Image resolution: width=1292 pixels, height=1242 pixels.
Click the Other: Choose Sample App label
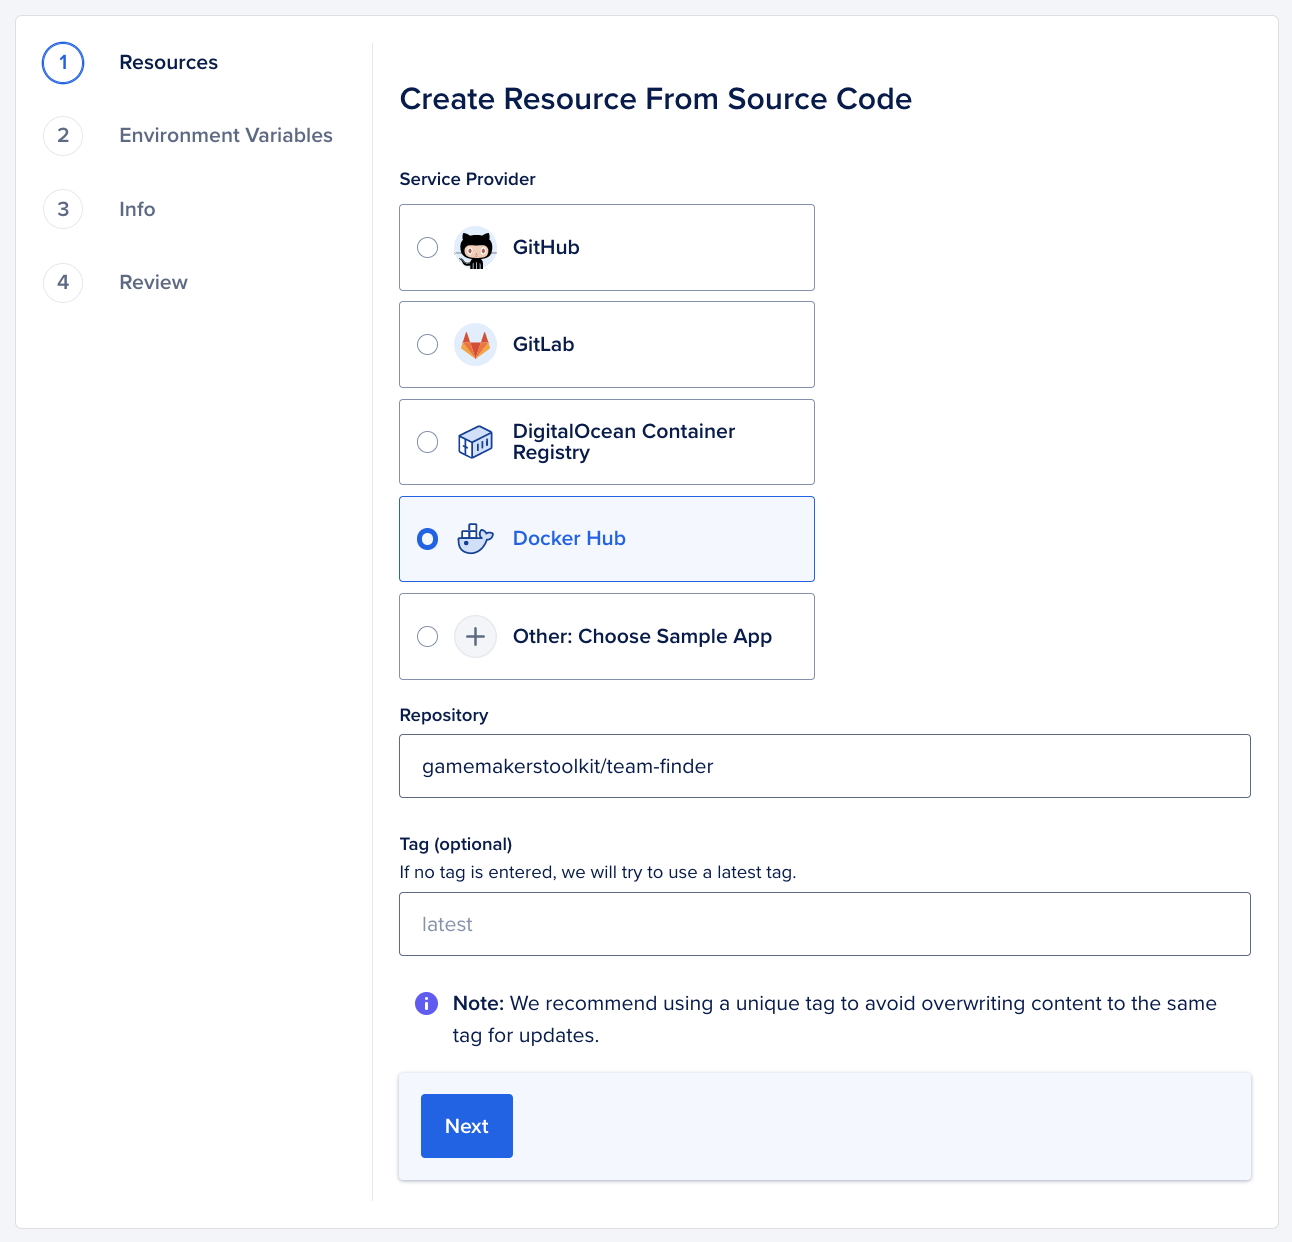642,636
